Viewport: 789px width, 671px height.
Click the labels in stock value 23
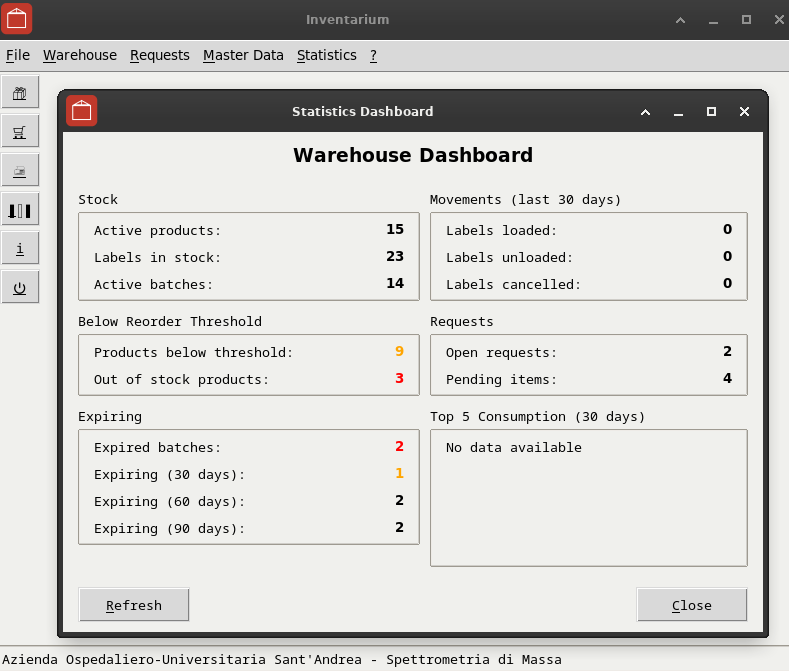(395, 257)
